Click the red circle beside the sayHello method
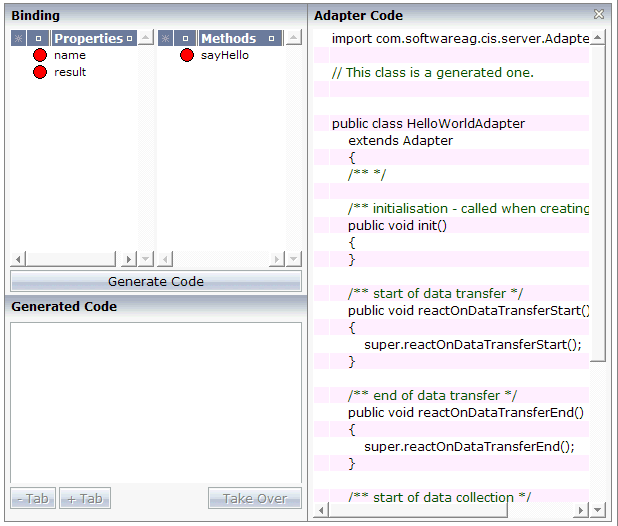Image resolution: width=618 pixels, height=526 pixels. 187,55
